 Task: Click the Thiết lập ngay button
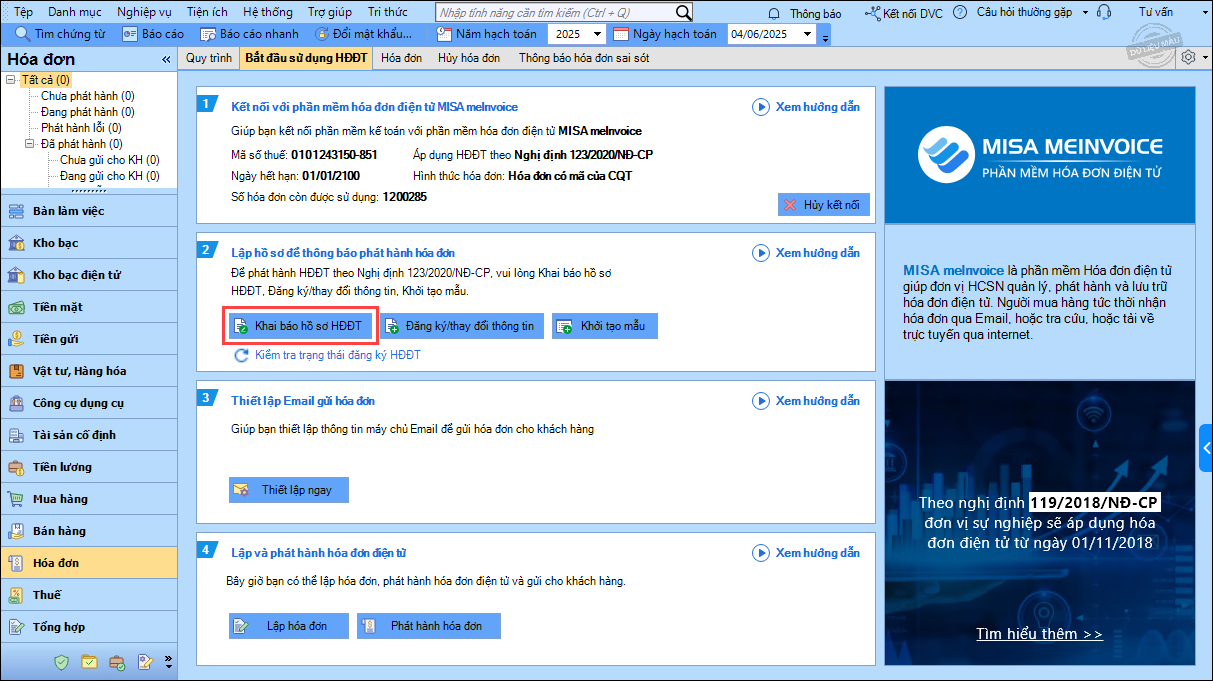(288, 490)
